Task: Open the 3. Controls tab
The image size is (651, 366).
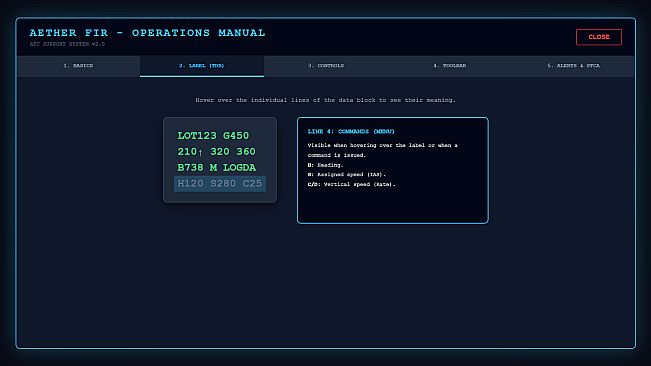Action: coord(326,66)
